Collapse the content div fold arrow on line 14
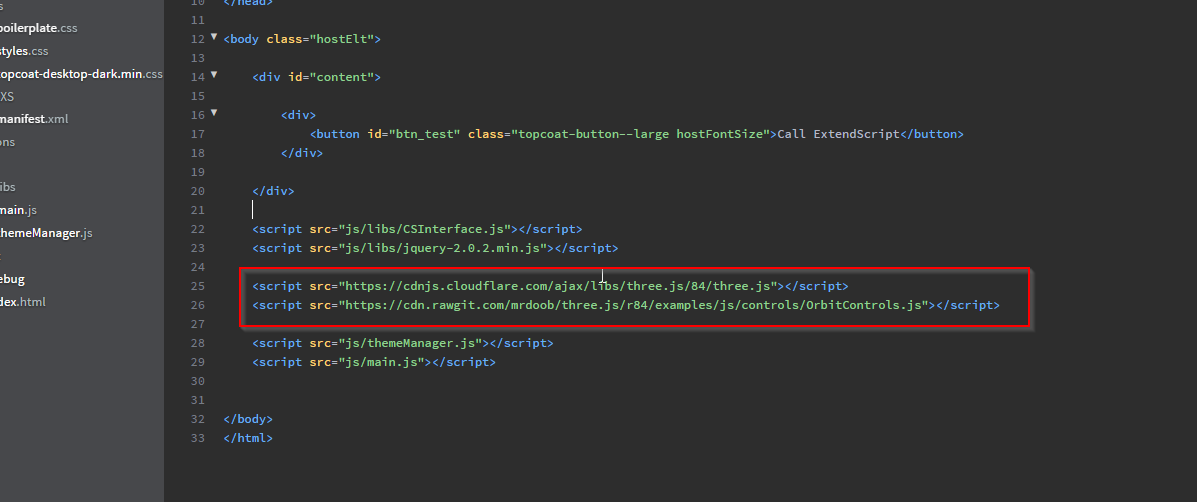This screenshot has height=502, width=1197. (214, 75)
